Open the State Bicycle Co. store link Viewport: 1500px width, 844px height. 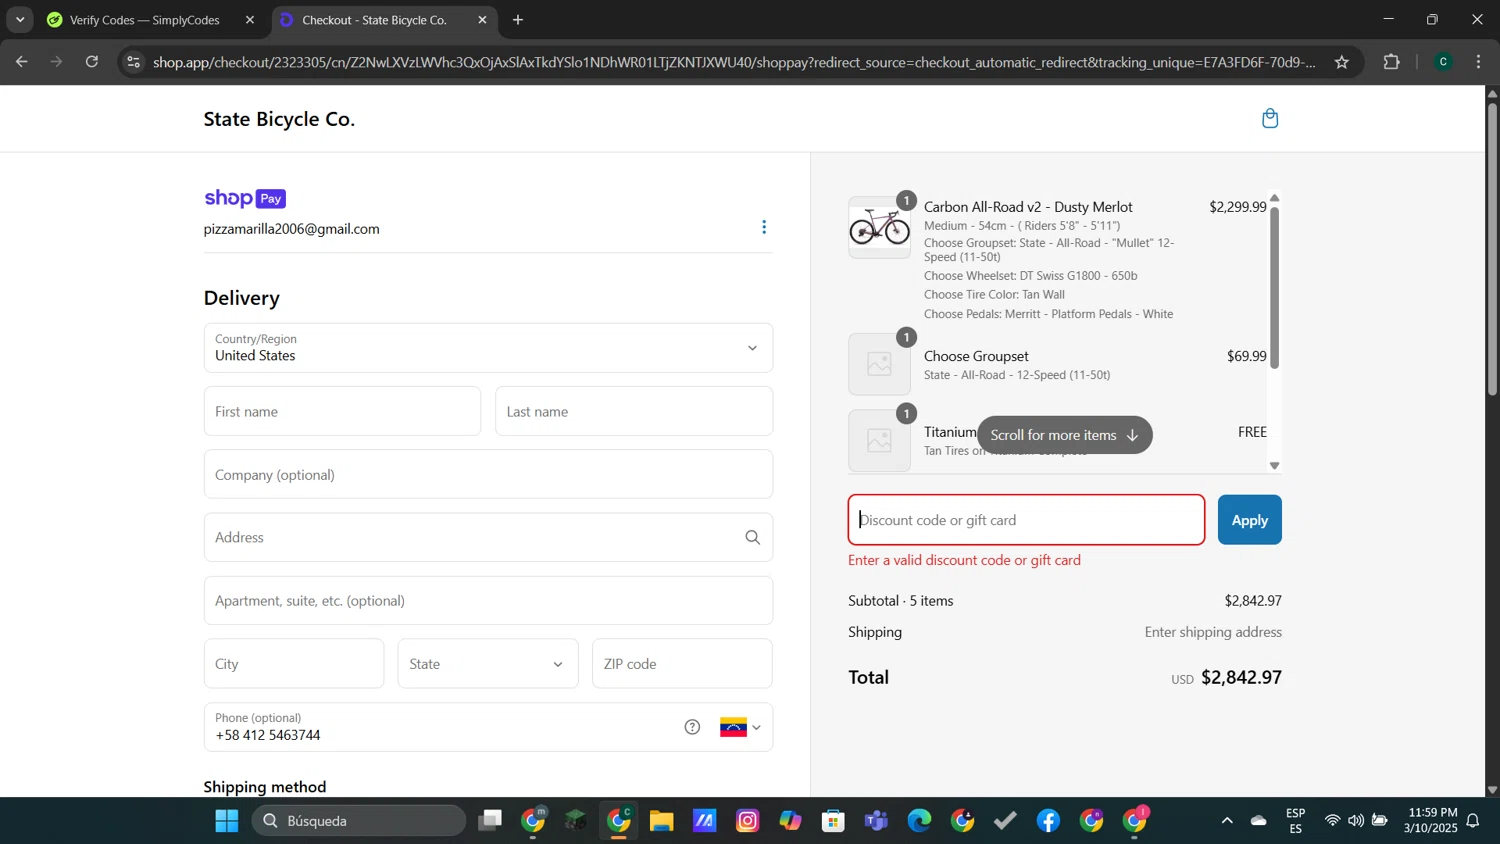pos(279,119)
